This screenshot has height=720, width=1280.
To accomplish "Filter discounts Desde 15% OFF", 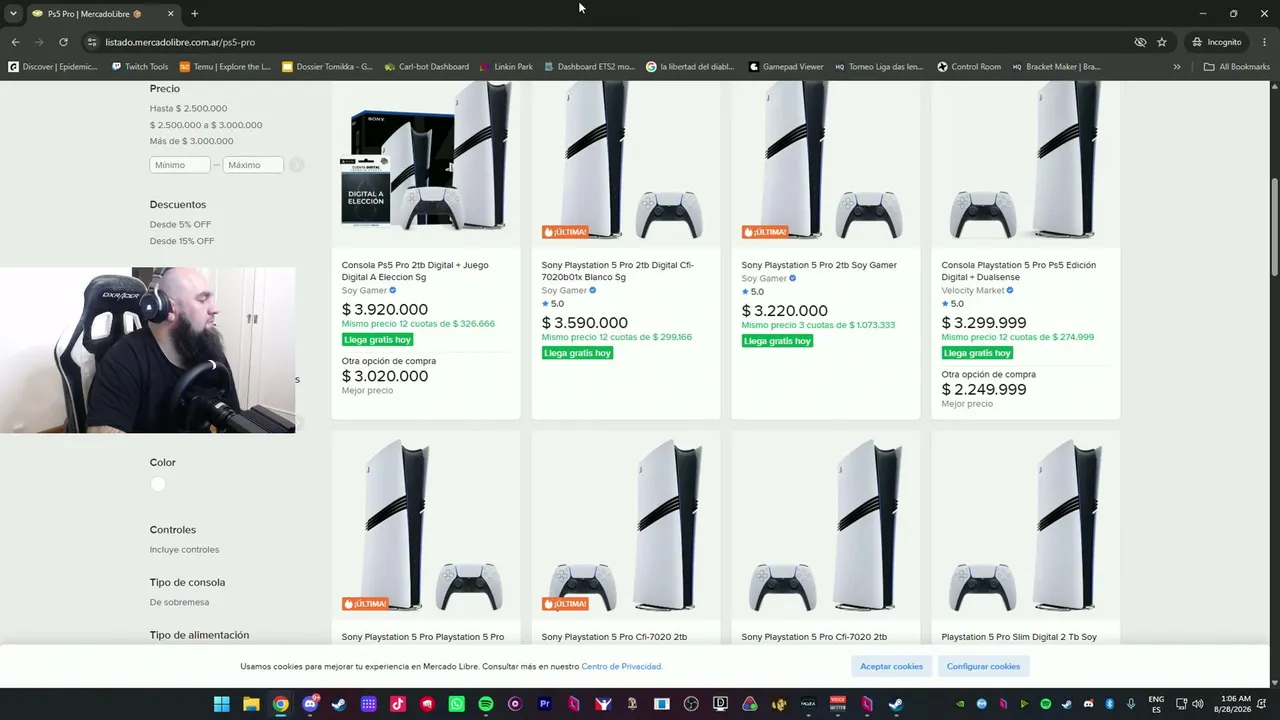I will coord(182,241).
